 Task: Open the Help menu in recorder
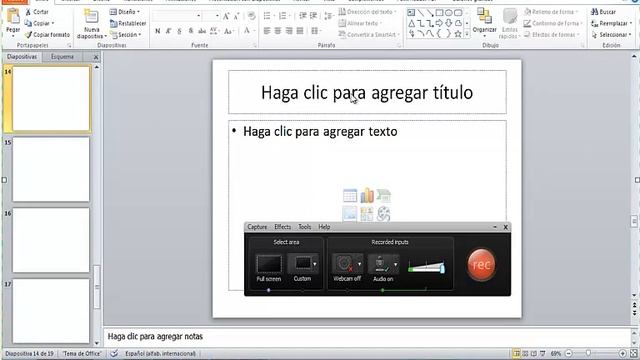tap(324, 227)
